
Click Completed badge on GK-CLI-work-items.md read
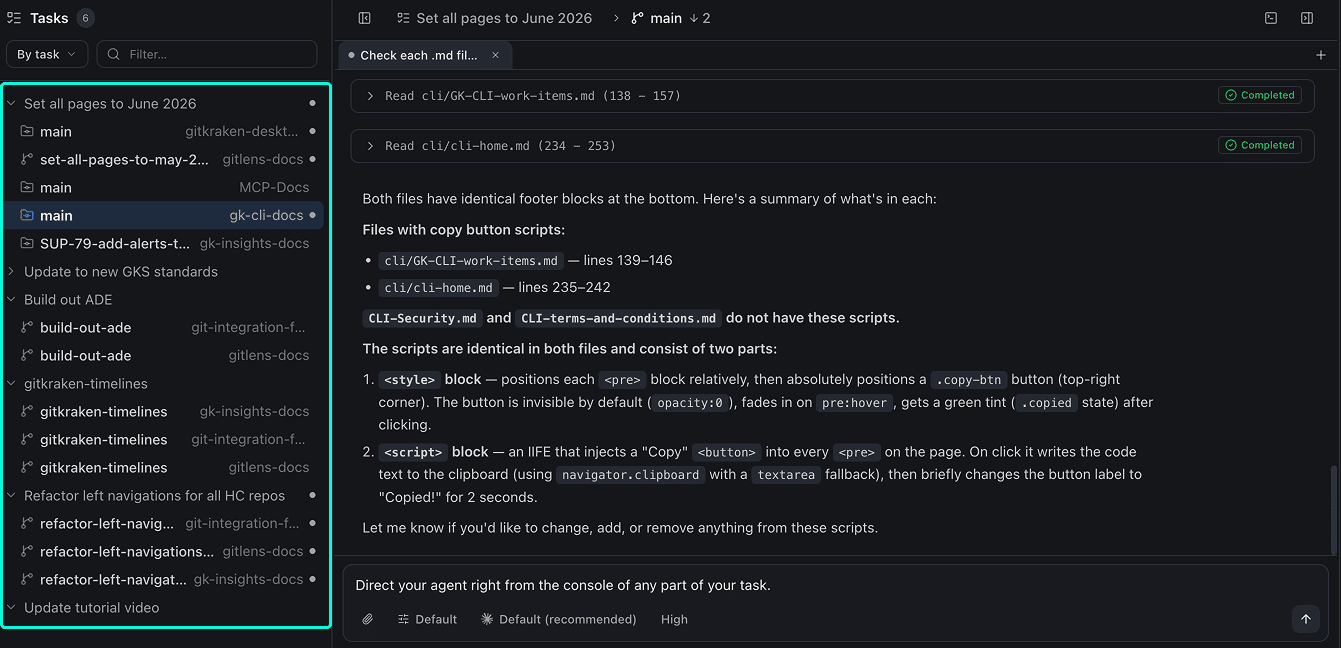coord(1260,95)
